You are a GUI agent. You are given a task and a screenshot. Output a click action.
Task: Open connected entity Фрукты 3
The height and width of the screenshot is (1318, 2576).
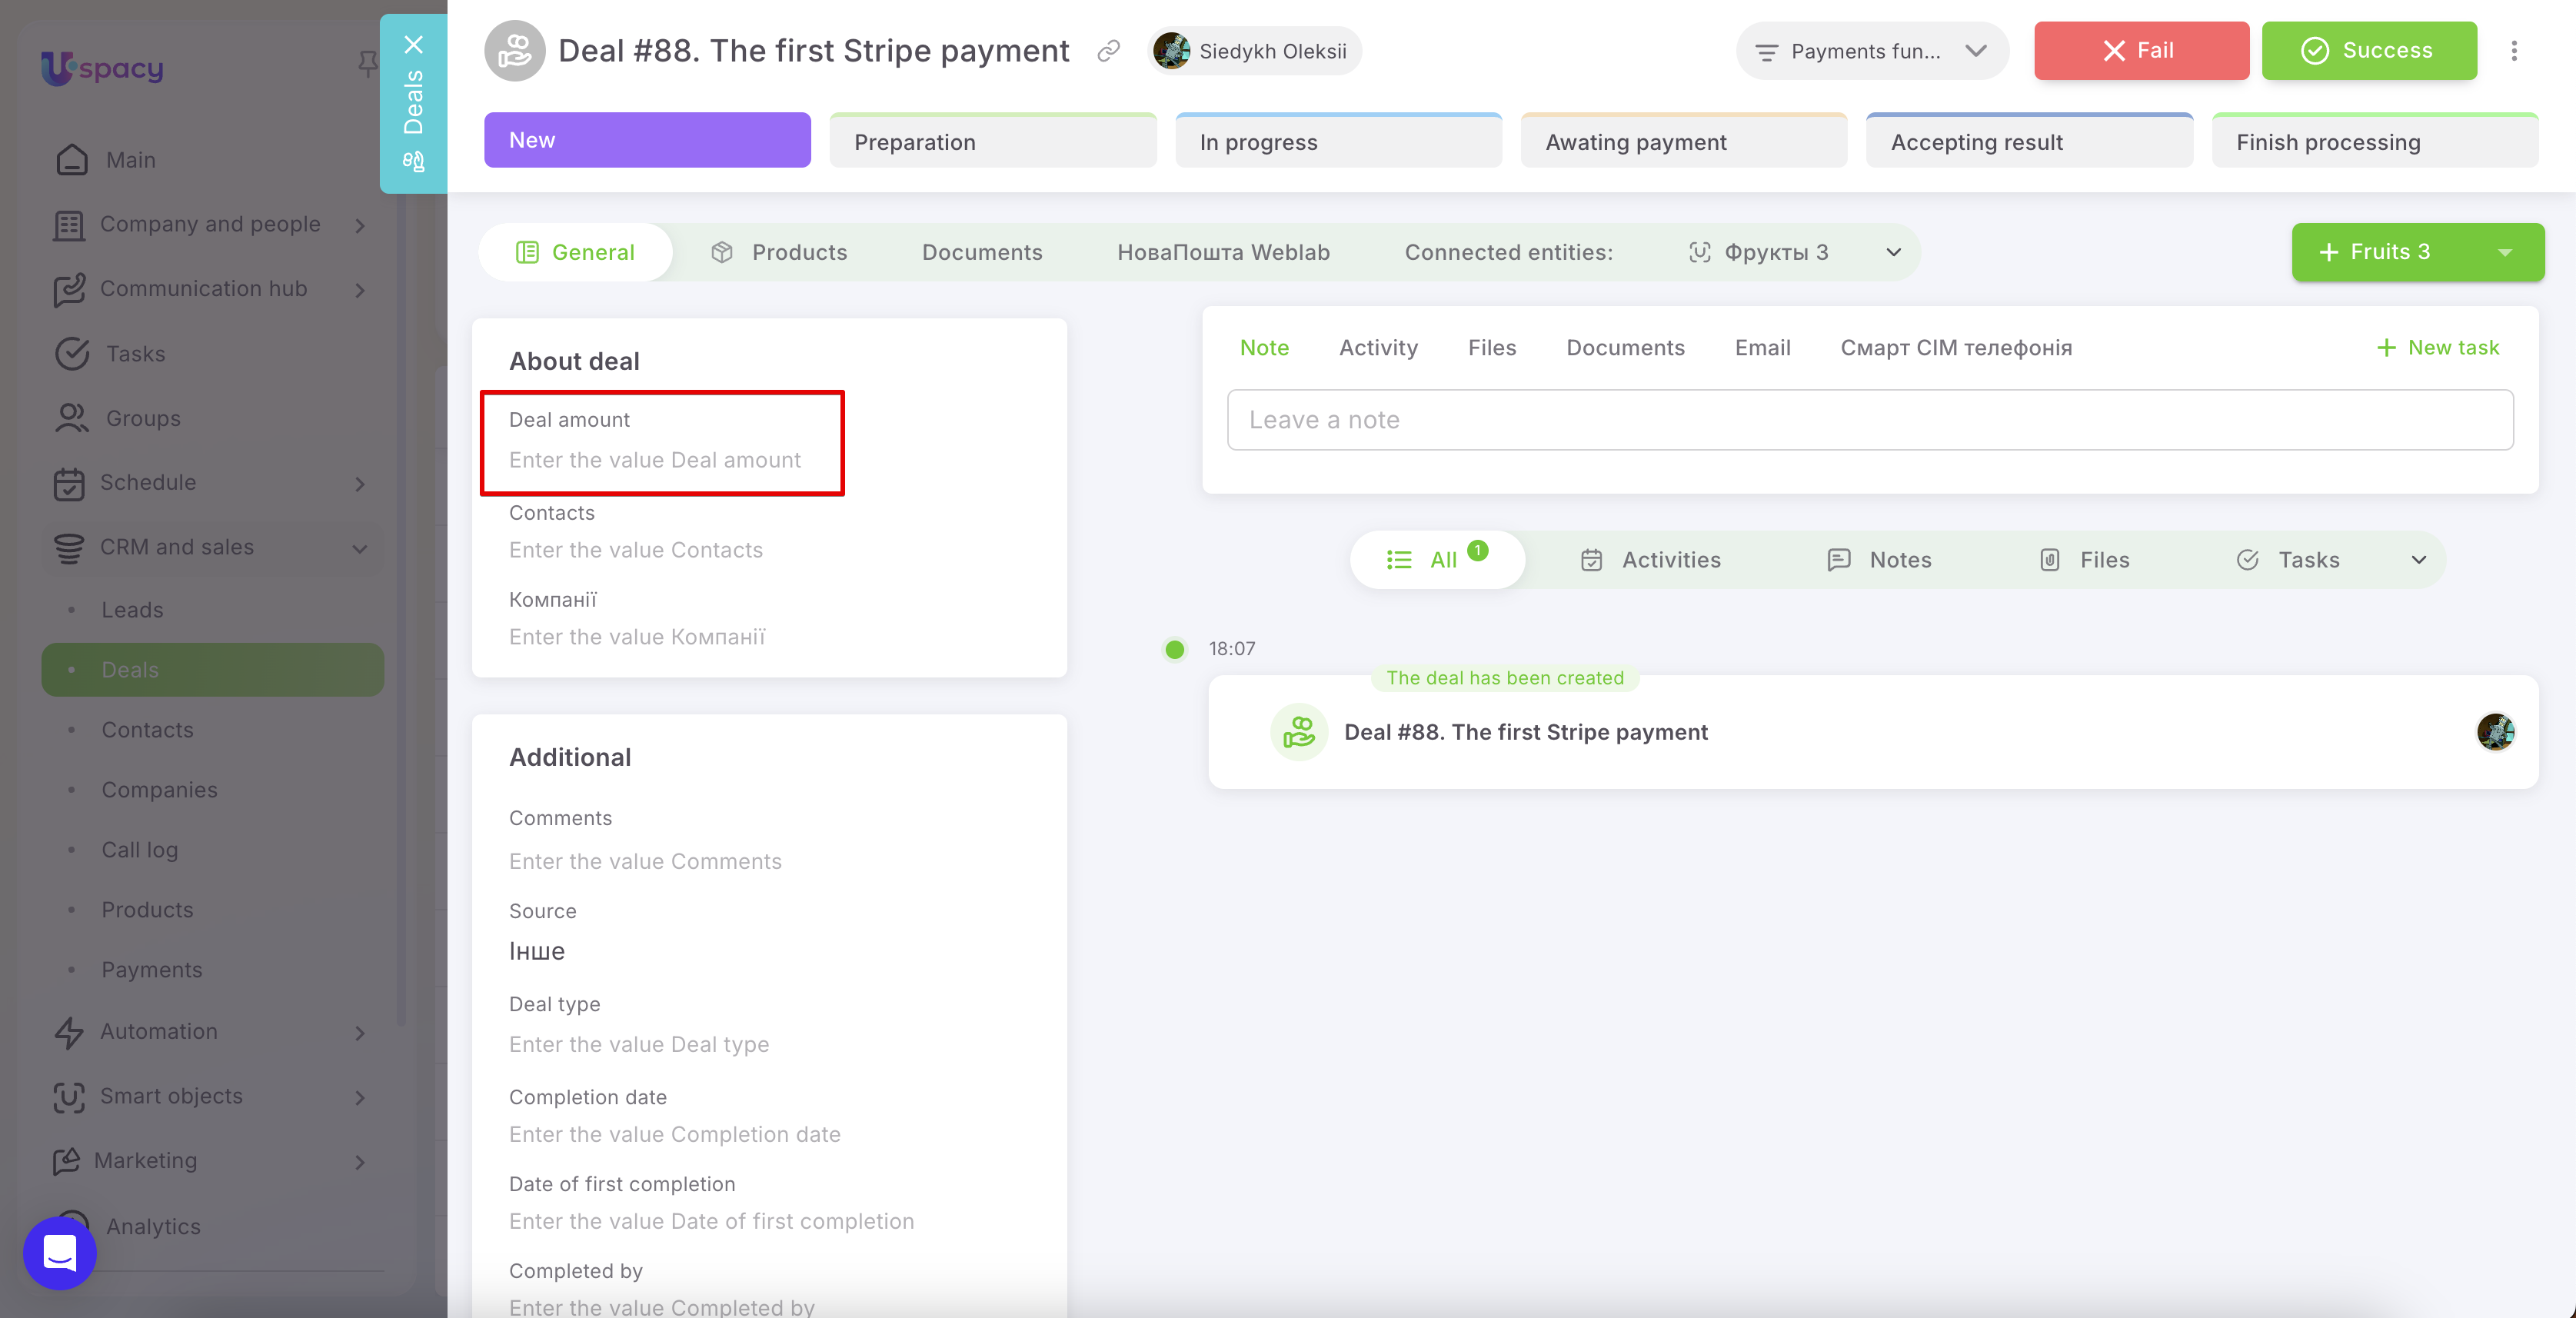coord(1758,252)
